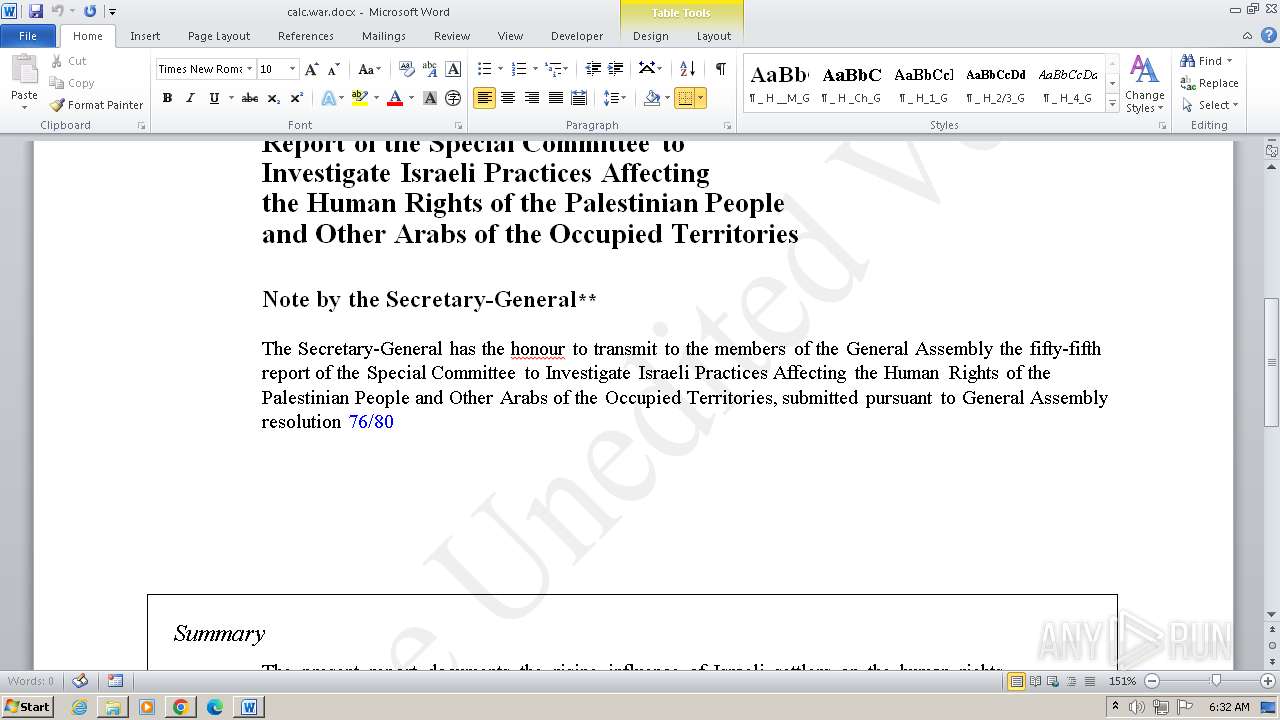Open the File tab
Image resolution: width=1280 pixels, height=720 pixels.
[x=28, y=36]
